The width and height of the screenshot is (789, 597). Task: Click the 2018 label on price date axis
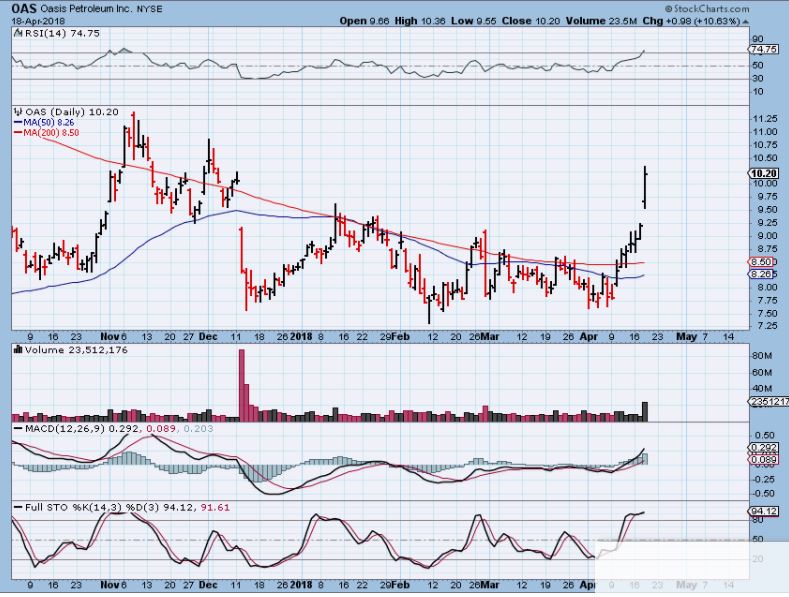click(x=301, y=337)
